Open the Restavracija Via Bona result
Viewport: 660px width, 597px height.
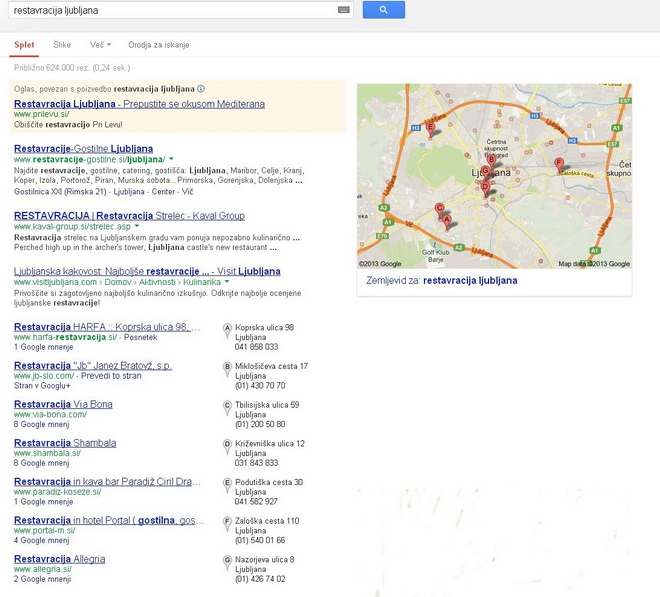63,404
